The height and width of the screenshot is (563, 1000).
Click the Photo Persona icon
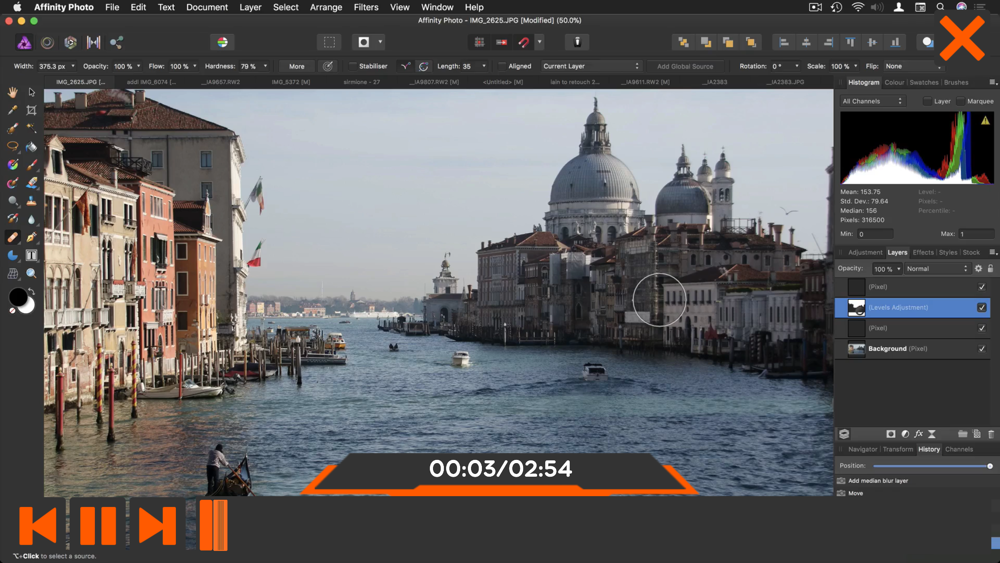(24, 42)
